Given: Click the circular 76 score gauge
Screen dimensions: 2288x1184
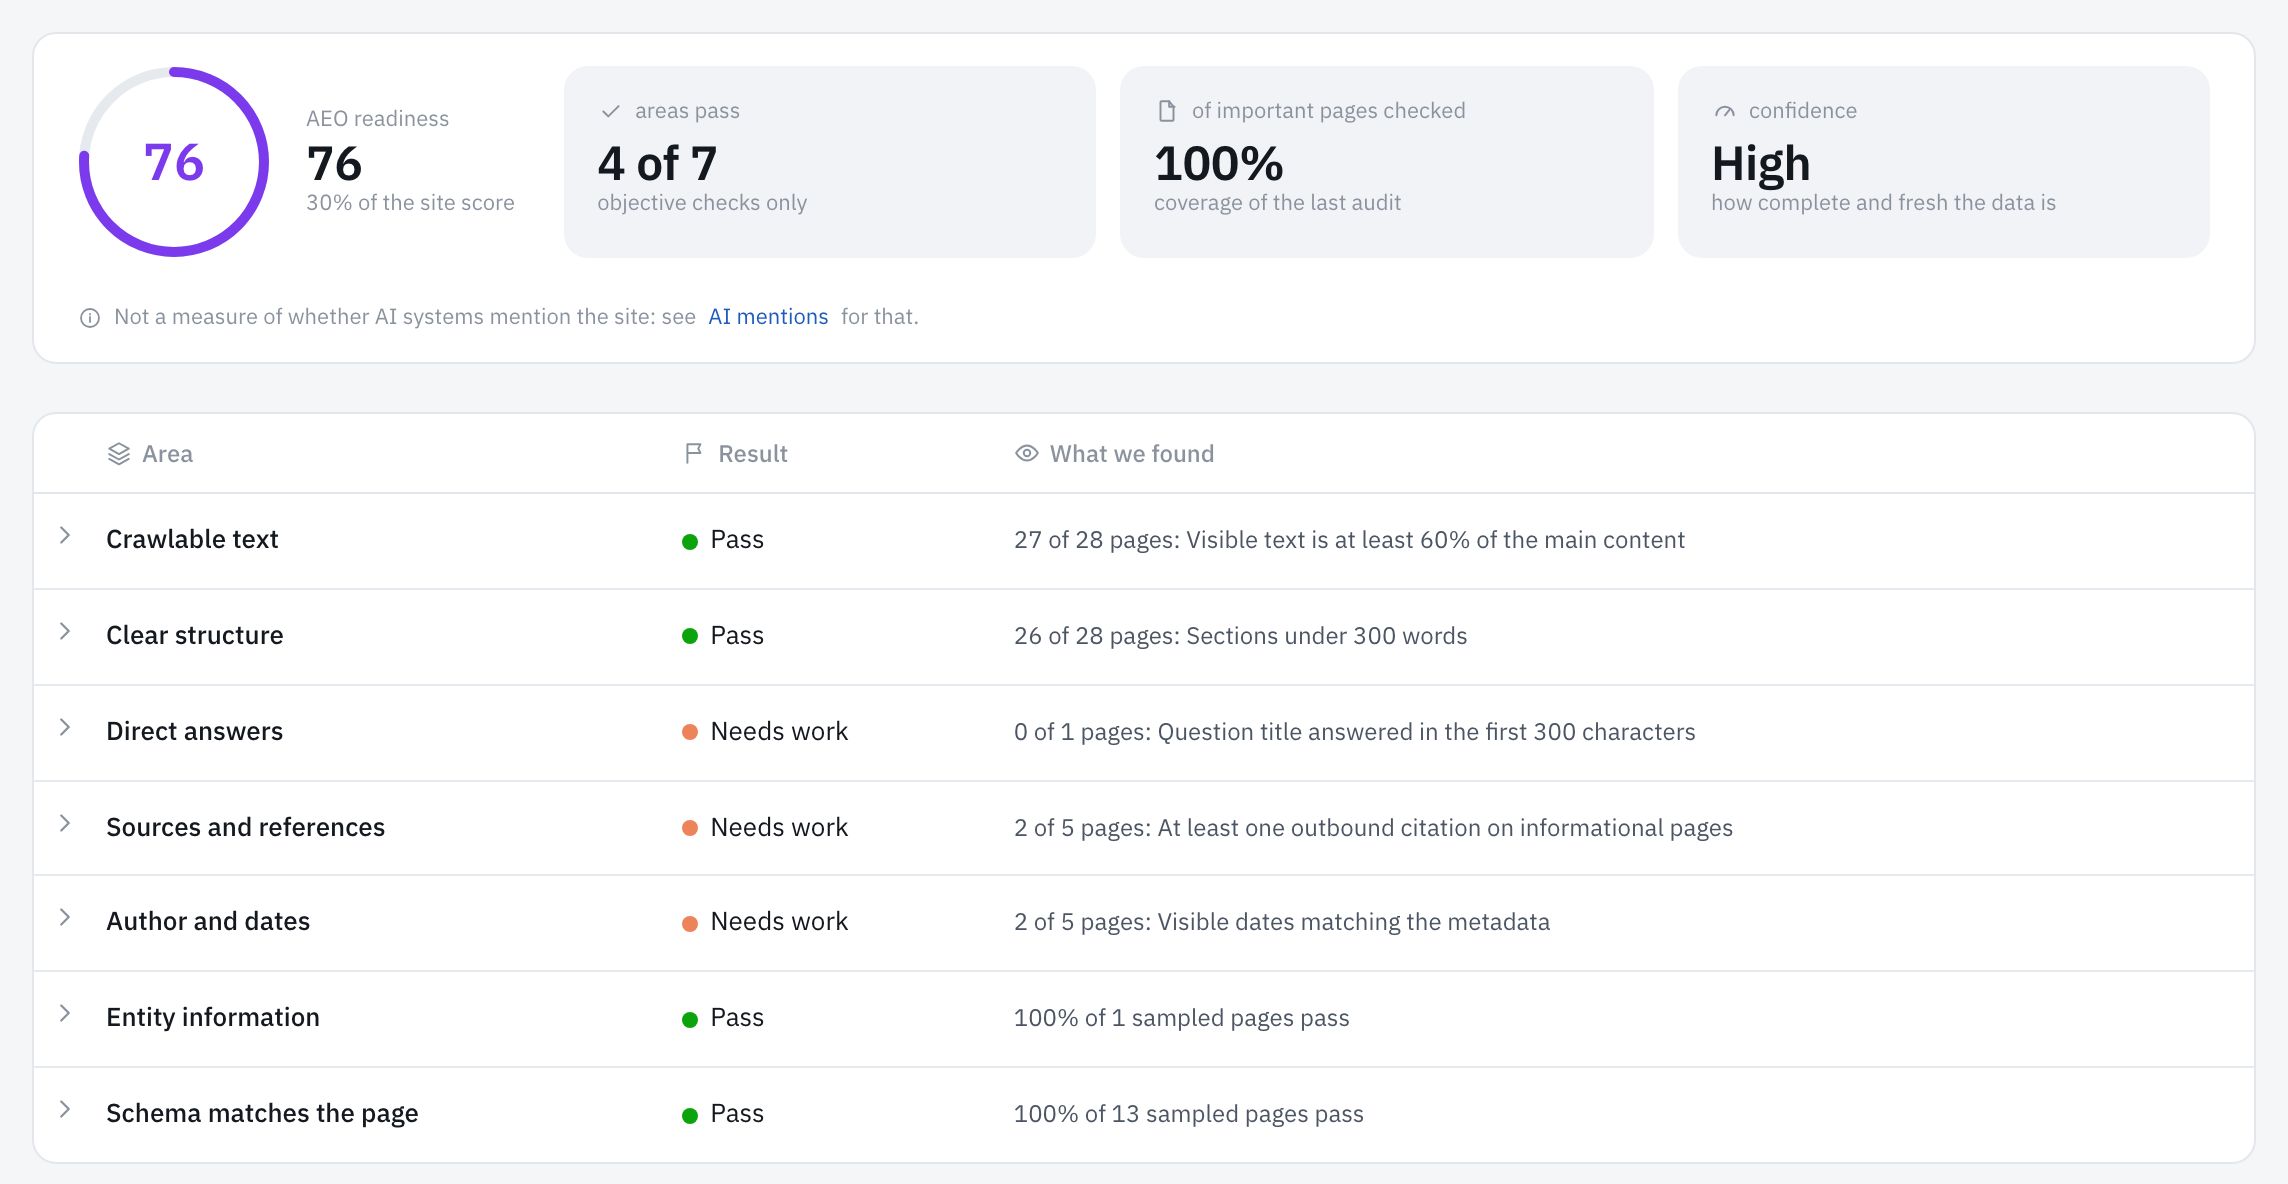Looking at the screenshot, I should pos(174,162).
